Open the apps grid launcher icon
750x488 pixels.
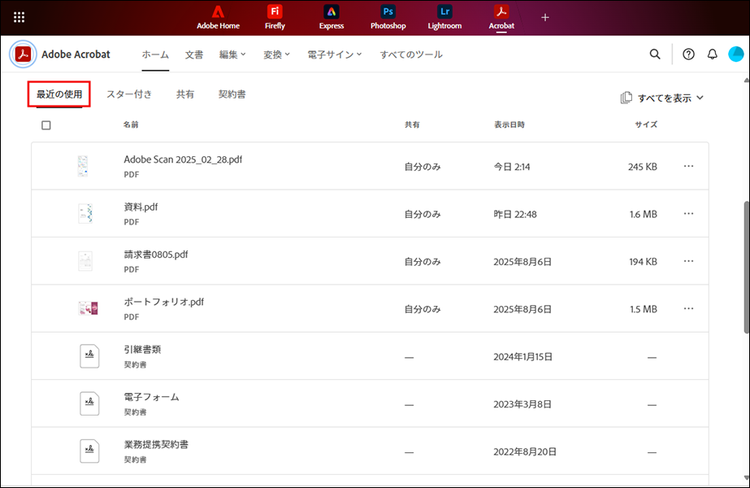(x=19, y=17)
